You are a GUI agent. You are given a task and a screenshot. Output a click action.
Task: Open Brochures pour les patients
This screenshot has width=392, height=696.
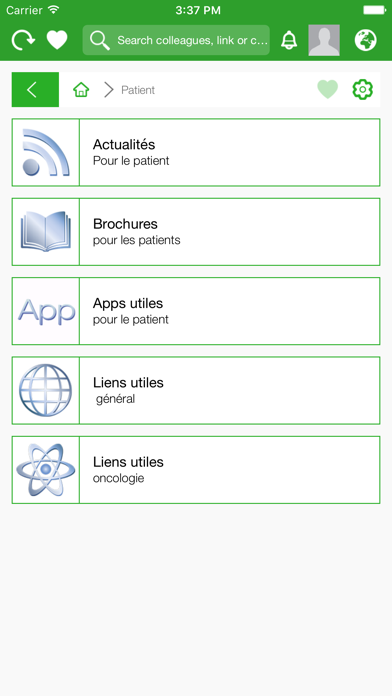tap(196, 232)
